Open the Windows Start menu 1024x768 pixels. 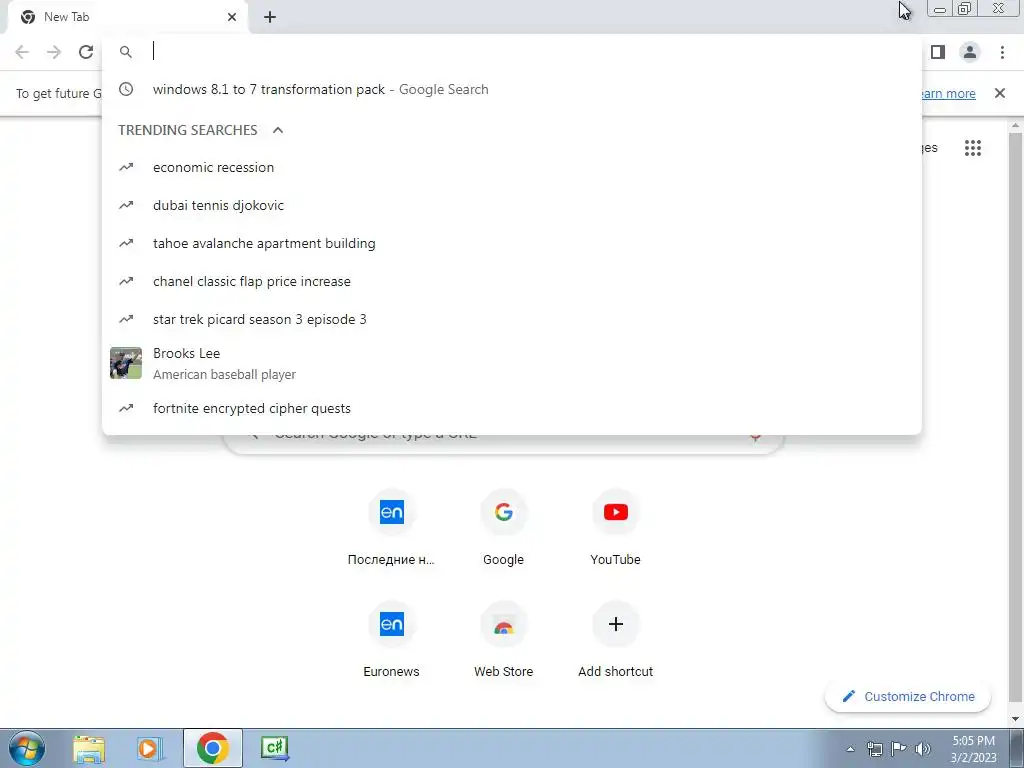pyautogui.click(x=27, y=748)
